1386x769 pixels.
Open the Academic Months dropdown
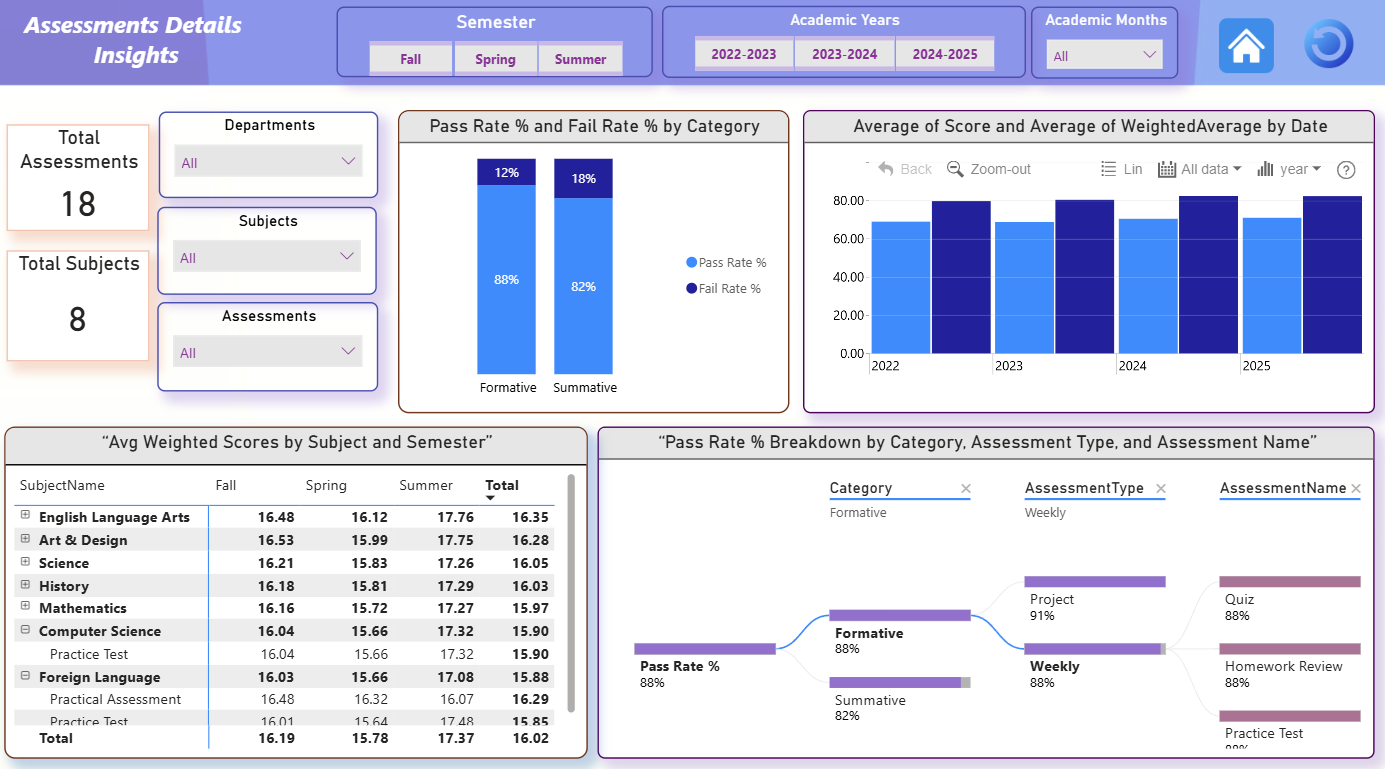coord(1104,56)
